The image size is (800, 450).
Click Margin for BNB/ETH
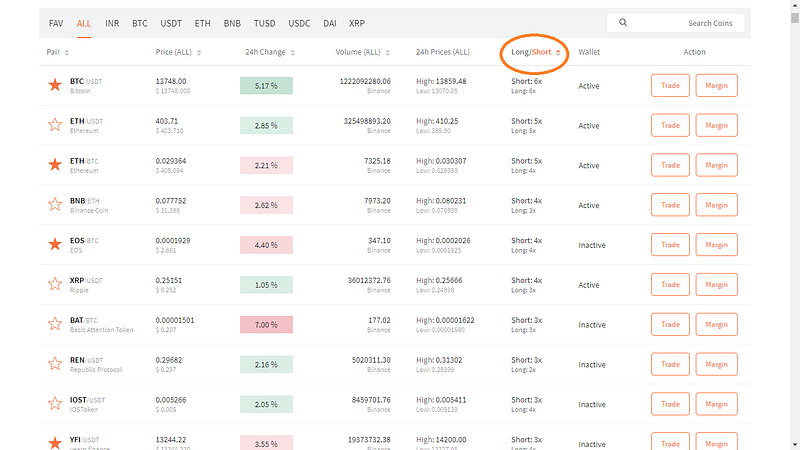(x=716, y=205)
